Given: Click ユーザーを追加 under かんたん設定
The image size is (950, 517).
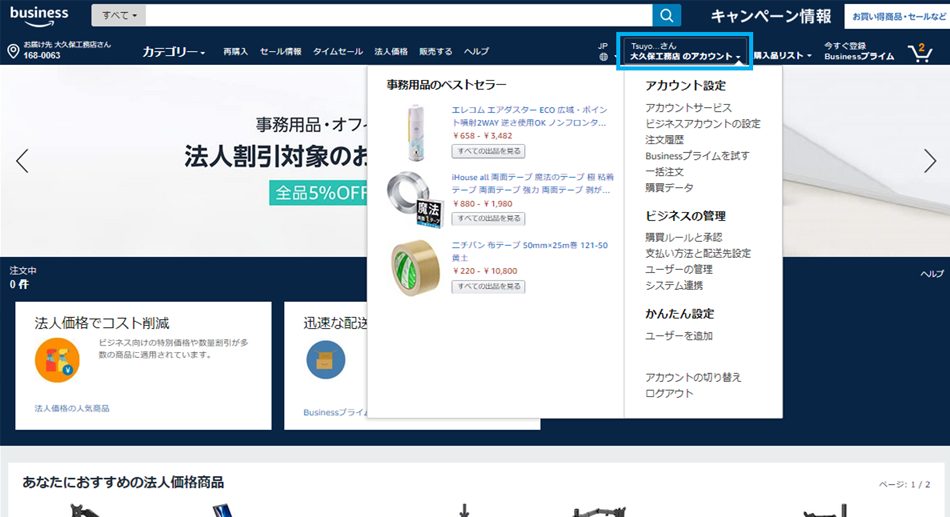Looking at the screenshot, I should point(679,335).
